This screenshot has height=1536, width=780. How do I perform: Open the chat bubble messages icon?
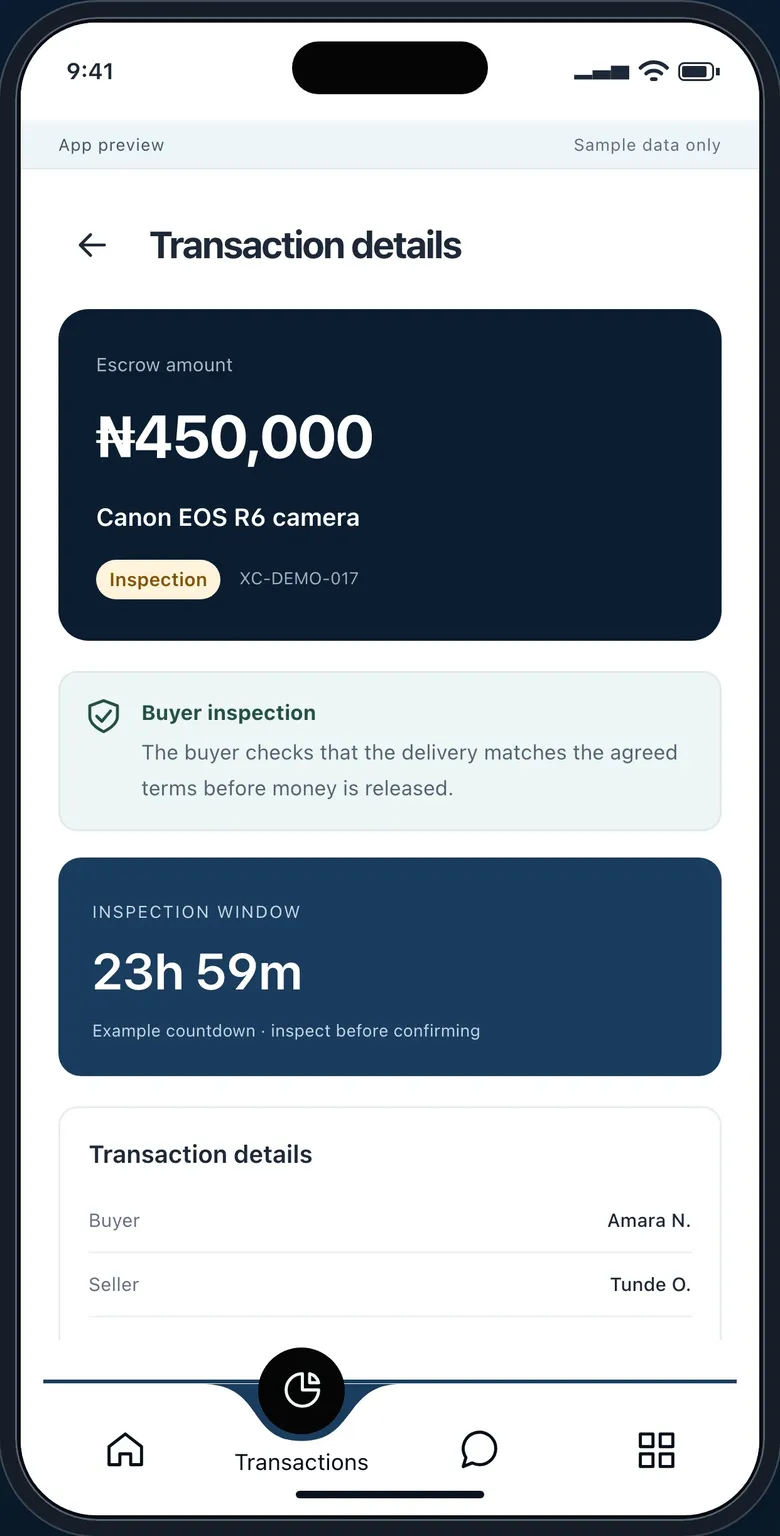point(479,1449)
